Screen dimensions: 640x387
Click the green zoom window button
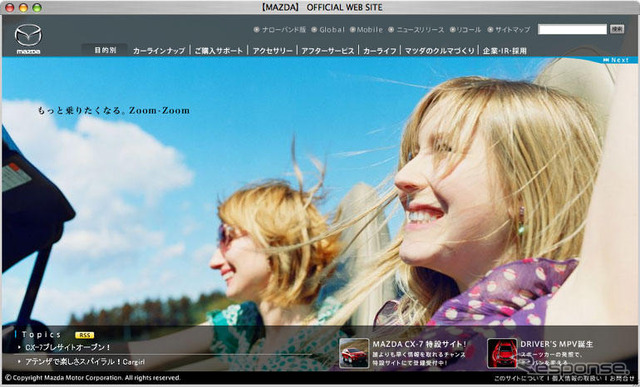tap(37, 8)
